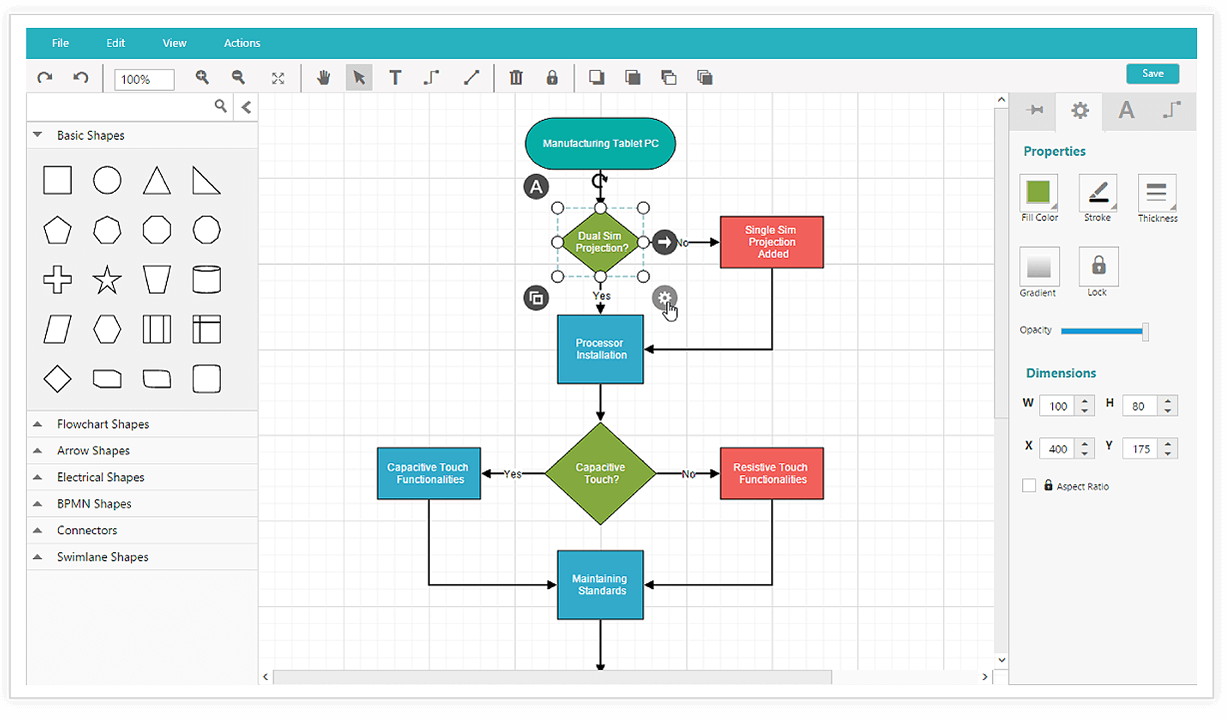This screenshot has height=720, width=1227.
Task: Click the Save button
Action: coord(1152,73)
